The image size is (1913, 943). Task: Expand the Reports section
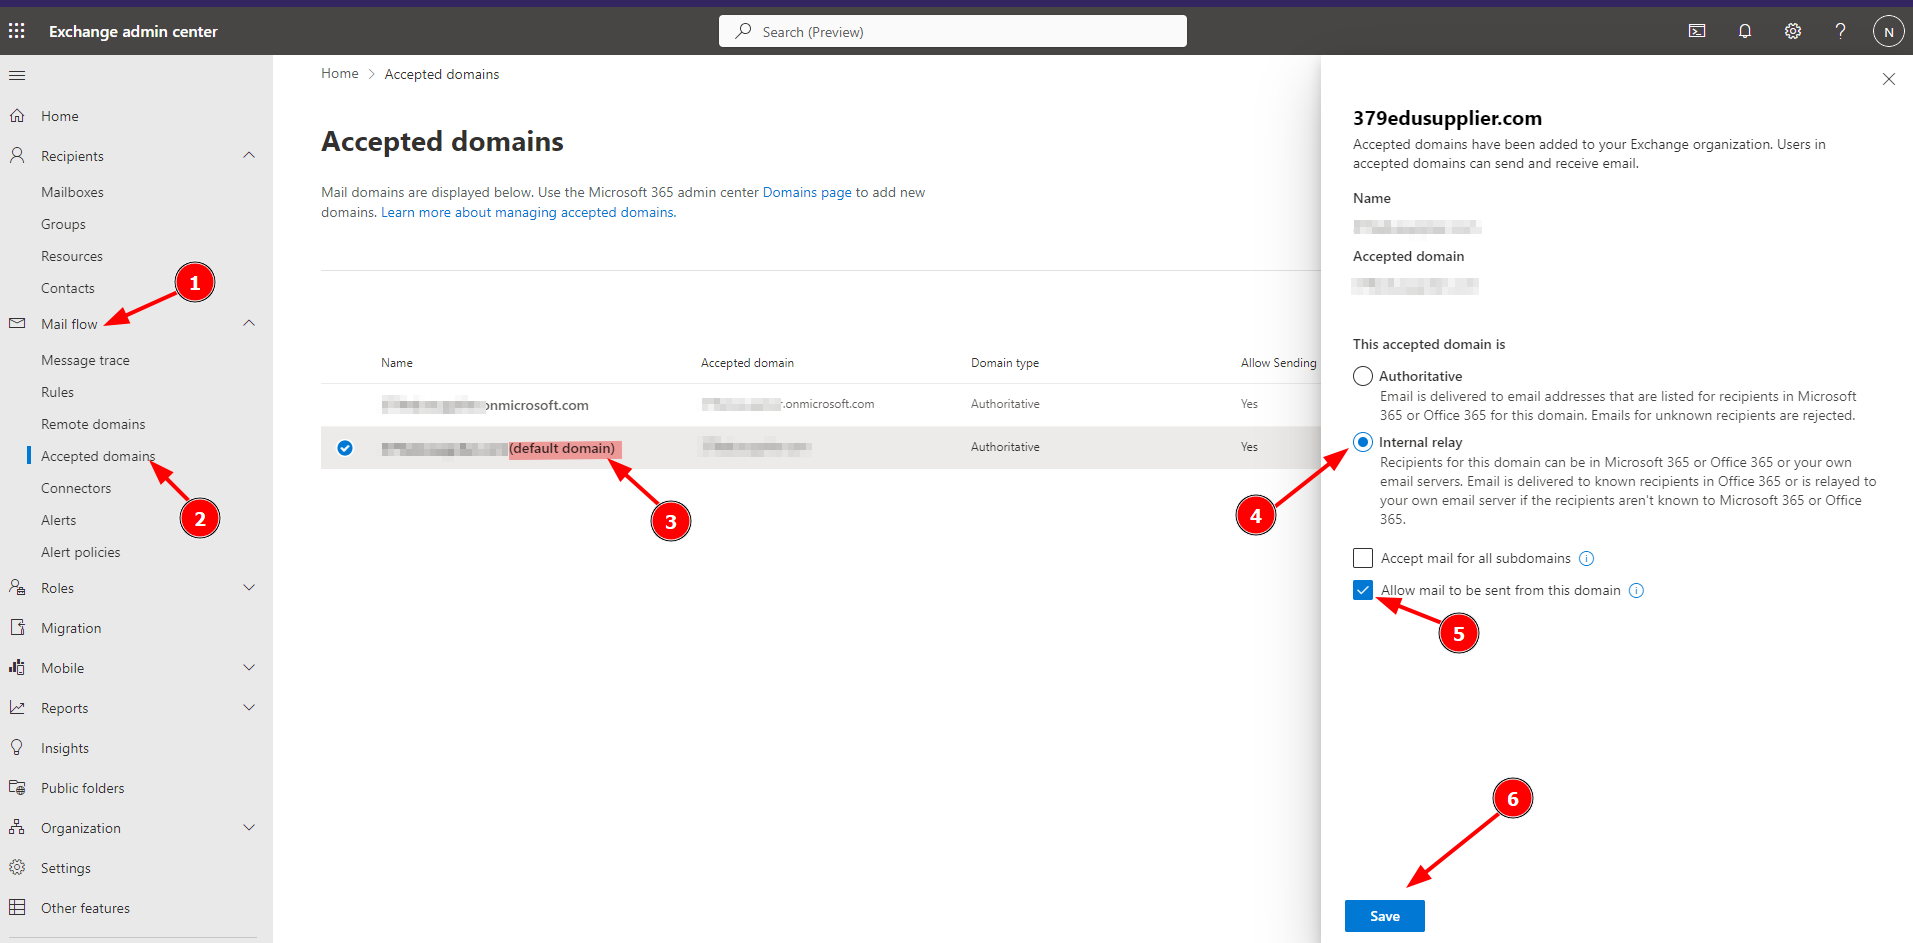pyautogui.click(x=248, y=707)
